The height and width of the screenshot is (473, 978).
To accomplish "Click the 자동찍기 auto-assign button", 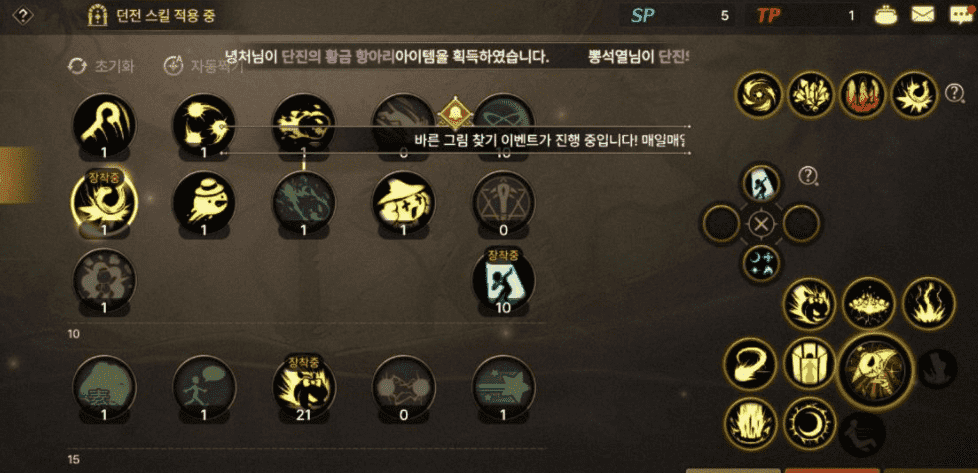I will 203,66.
